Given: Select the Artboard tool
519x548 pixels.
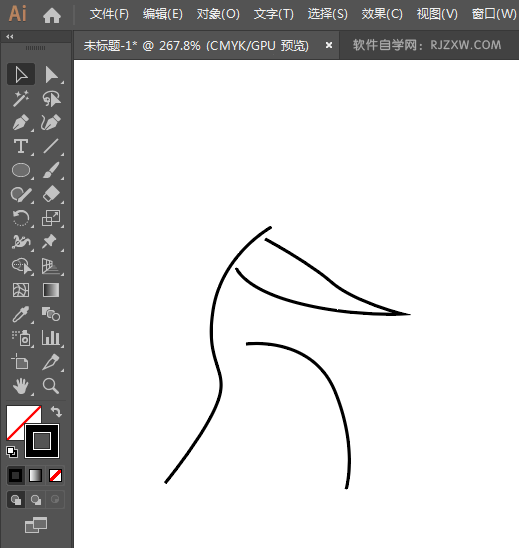Looking at the screenshot, I should 21,362.
